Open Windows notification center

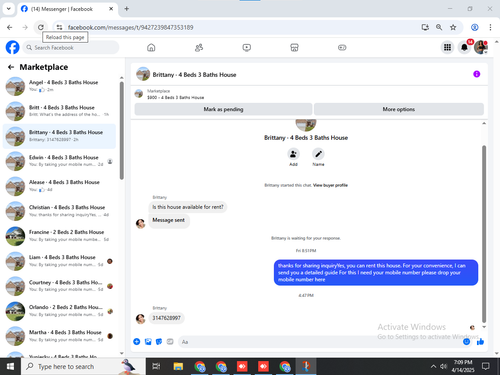point(486,366)
